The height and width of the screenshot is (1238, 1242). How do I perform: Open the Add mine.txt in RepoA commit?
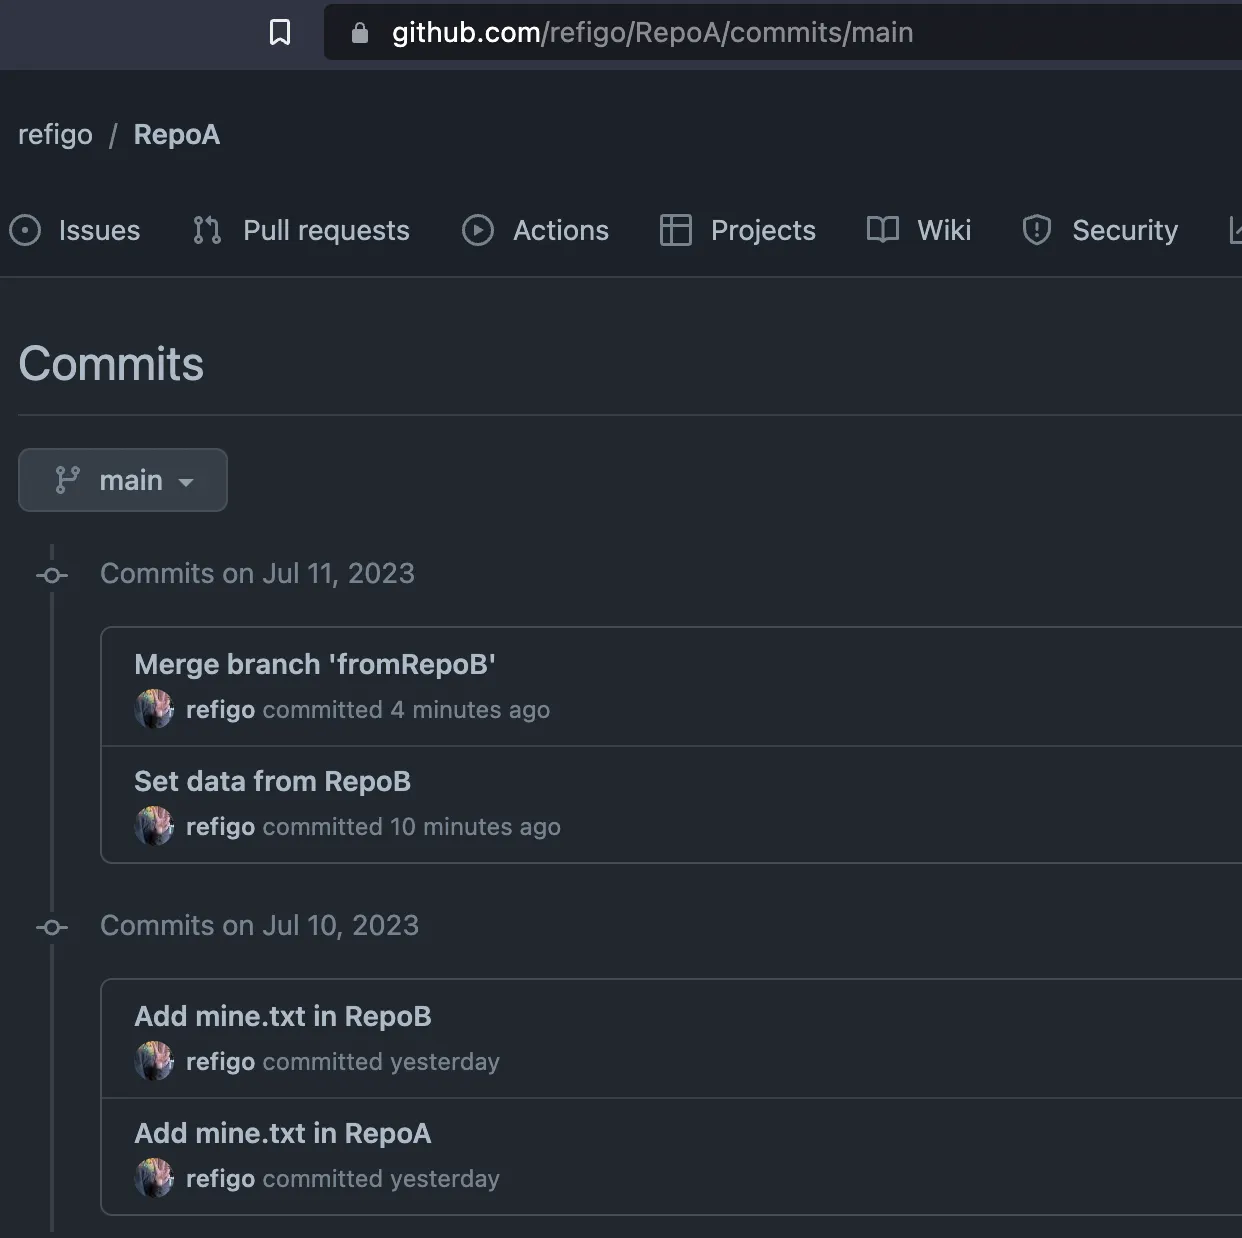(283, 1134)
